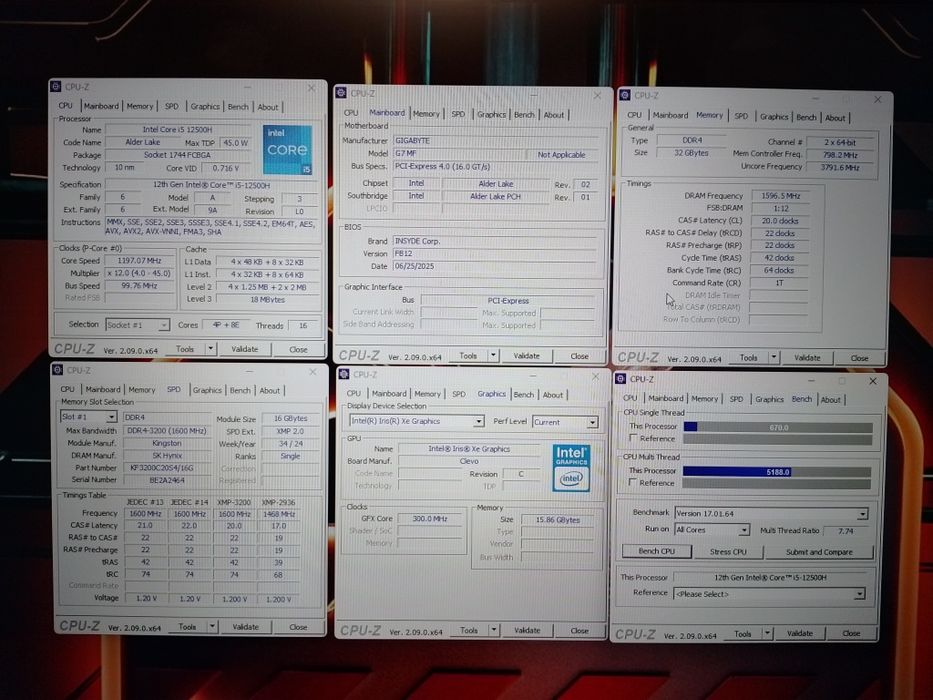933x700 pixels.
Task: Switch to Mainboard tab in the CPU window
Action: point(101,106)
